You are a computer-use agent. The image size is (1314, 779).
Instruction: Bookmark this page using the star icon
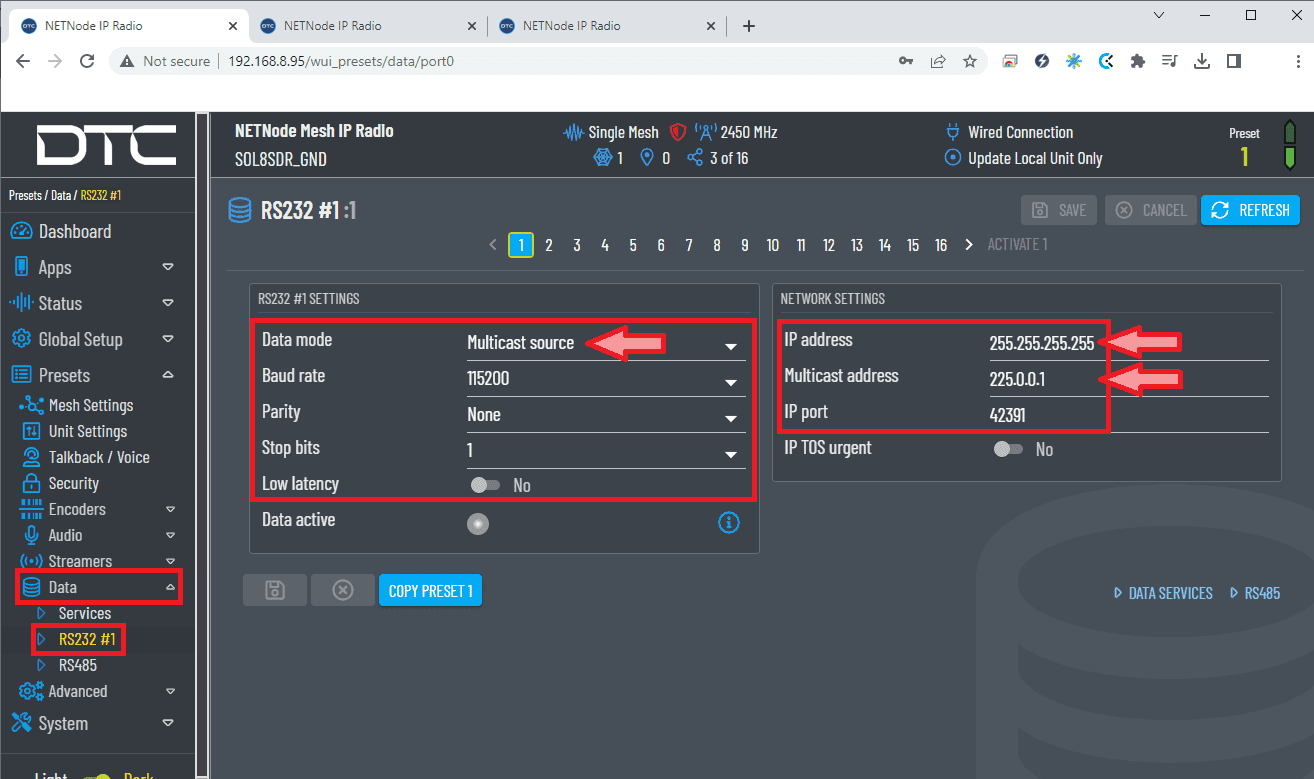(969, 61)
